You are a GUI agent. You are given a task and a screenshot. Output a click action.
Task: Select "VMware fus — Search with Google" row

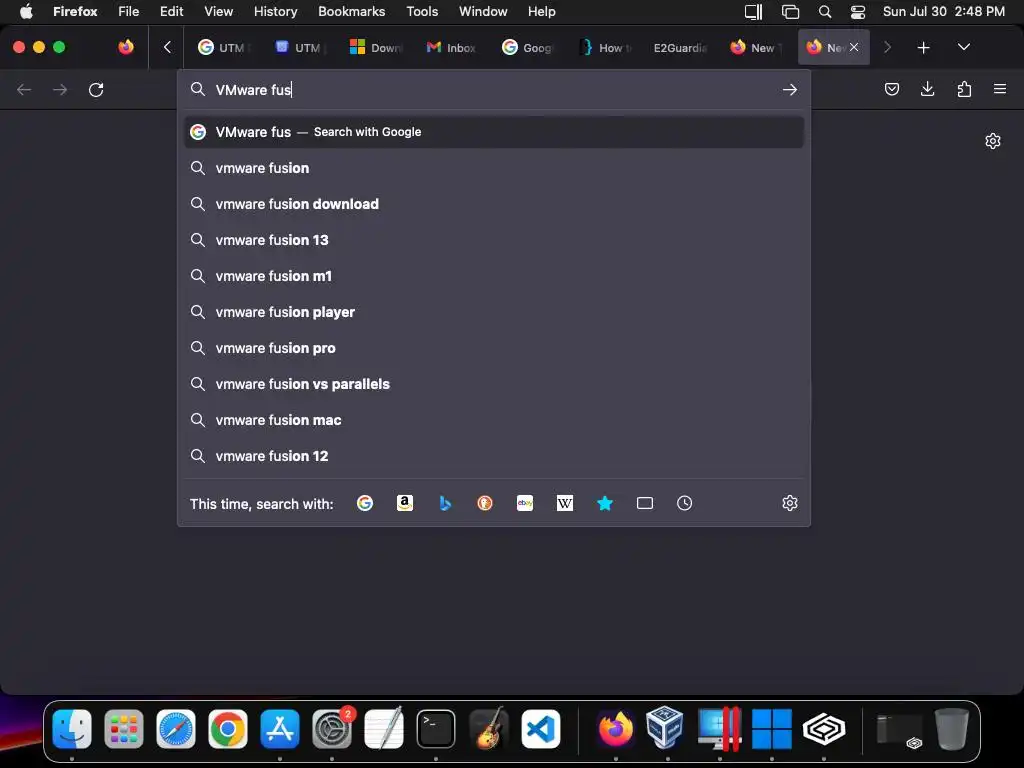click(494, 132)
